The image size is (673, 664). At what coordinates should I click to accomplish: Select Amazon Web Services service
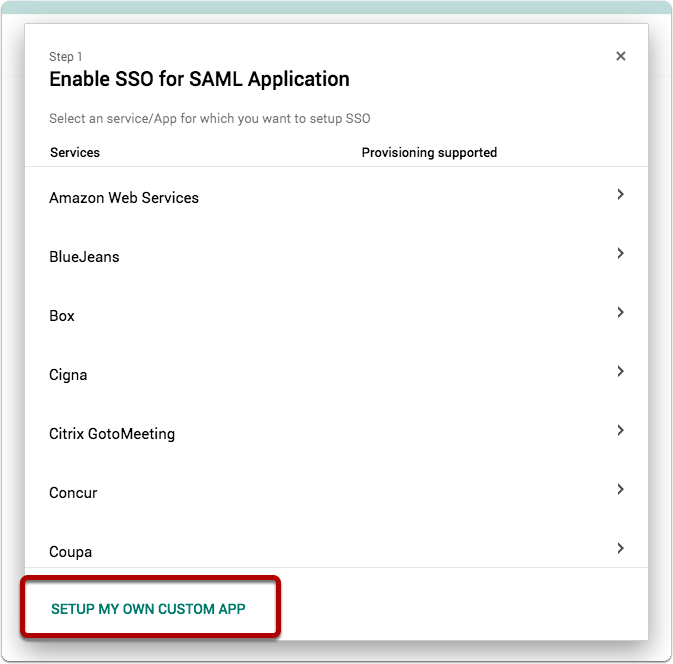[124, 198]
